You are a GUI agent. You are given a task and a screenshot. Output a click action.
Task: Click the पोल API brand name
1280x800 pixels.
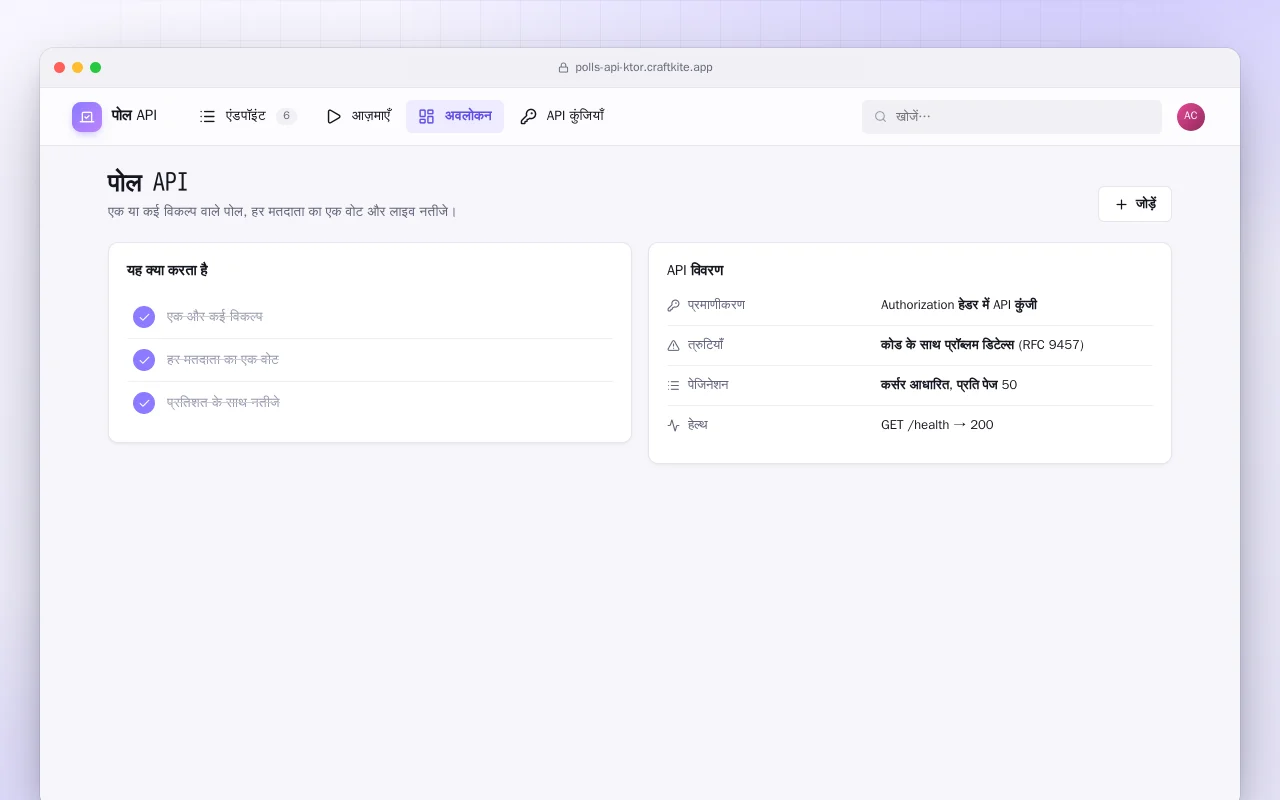point(134,116)
